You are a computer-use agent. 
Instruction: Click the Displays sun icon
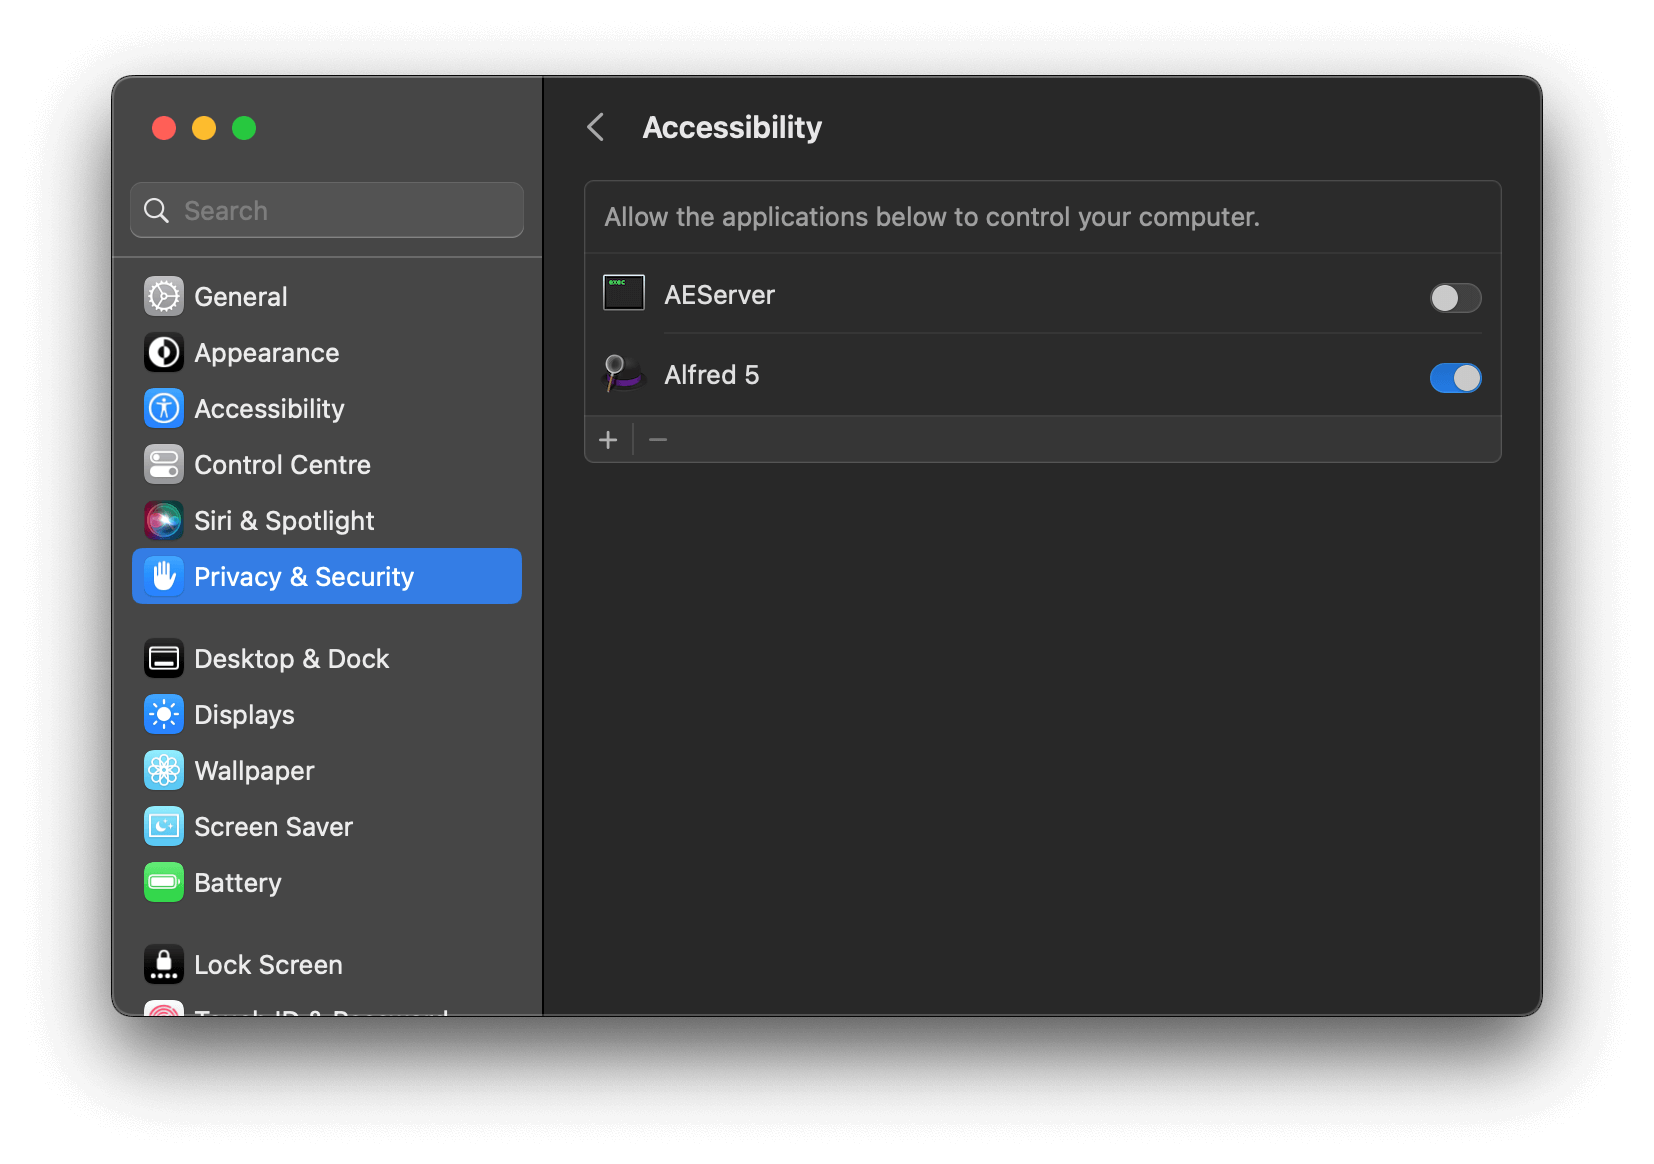click(x=164, y=715)
